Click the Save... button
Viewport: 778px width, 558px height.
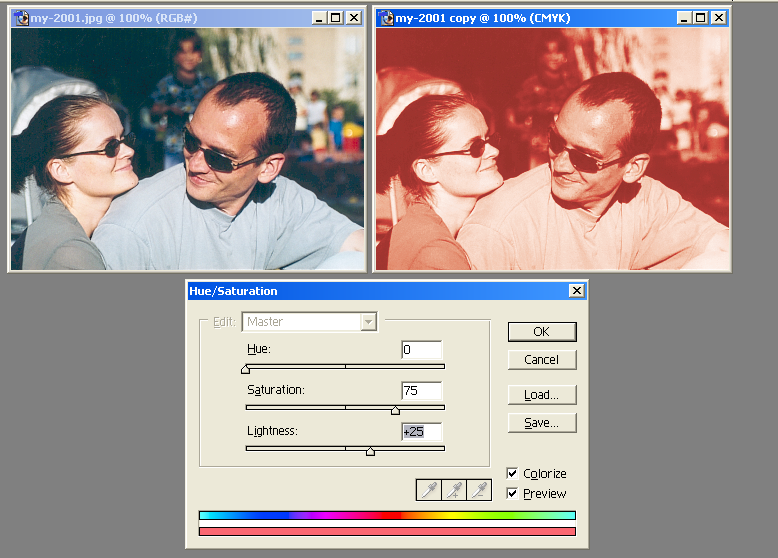tap(541, 423)
